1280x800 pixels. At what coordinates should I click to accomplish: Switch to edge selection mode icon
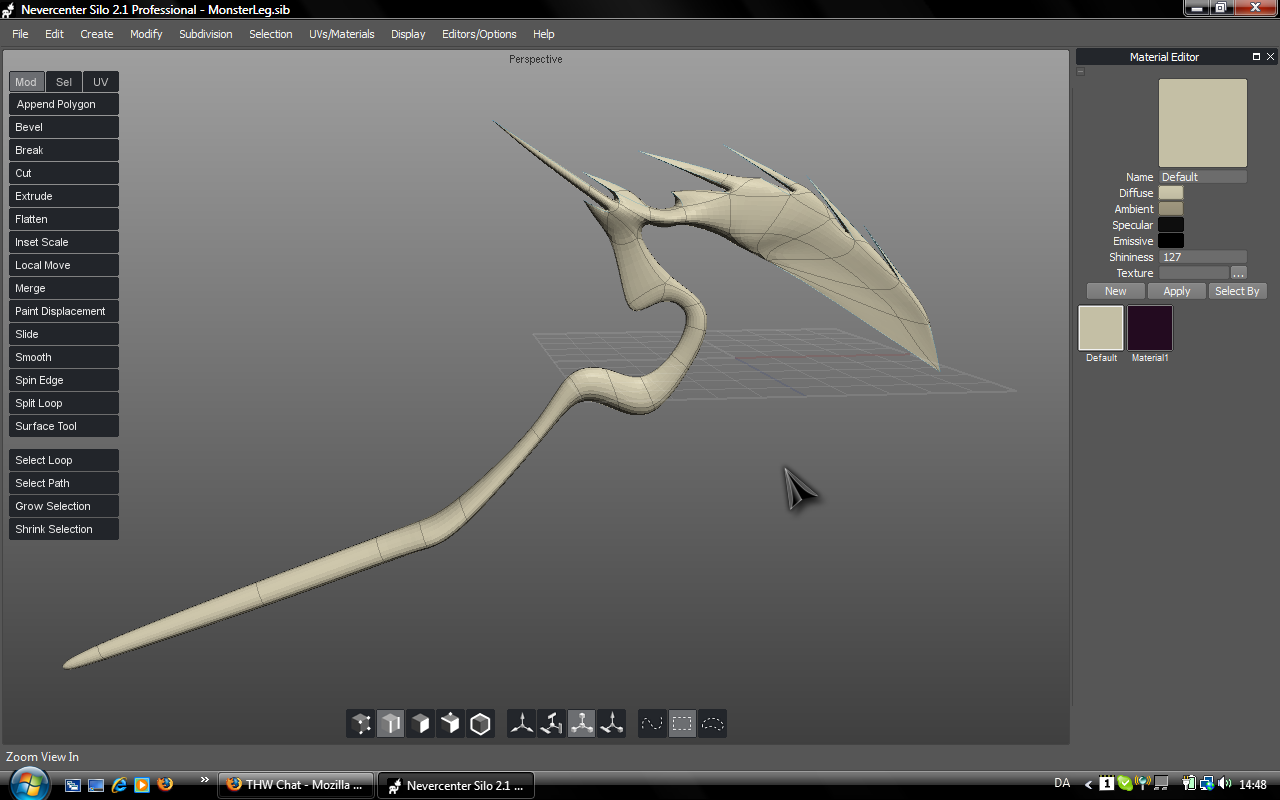click(x=391, y=723)
